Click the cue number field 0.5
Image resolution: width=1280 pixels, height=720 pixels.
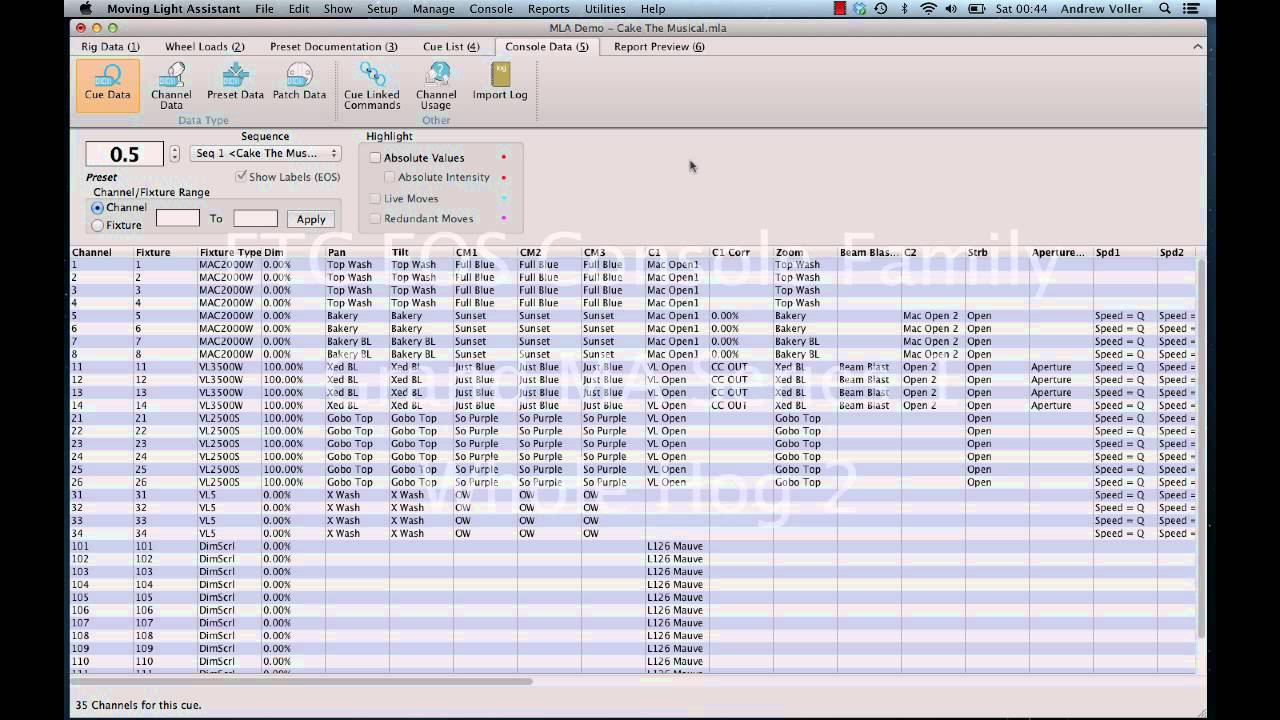coord(124,154)
